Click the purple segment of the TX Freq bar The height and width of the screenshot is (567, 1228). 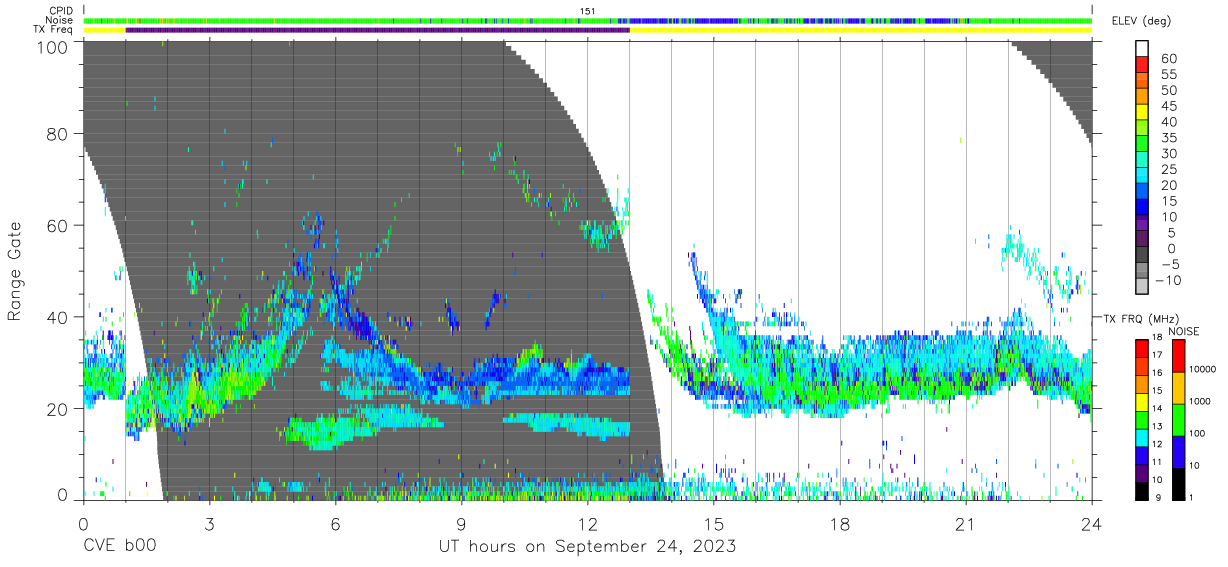(377, 30)
